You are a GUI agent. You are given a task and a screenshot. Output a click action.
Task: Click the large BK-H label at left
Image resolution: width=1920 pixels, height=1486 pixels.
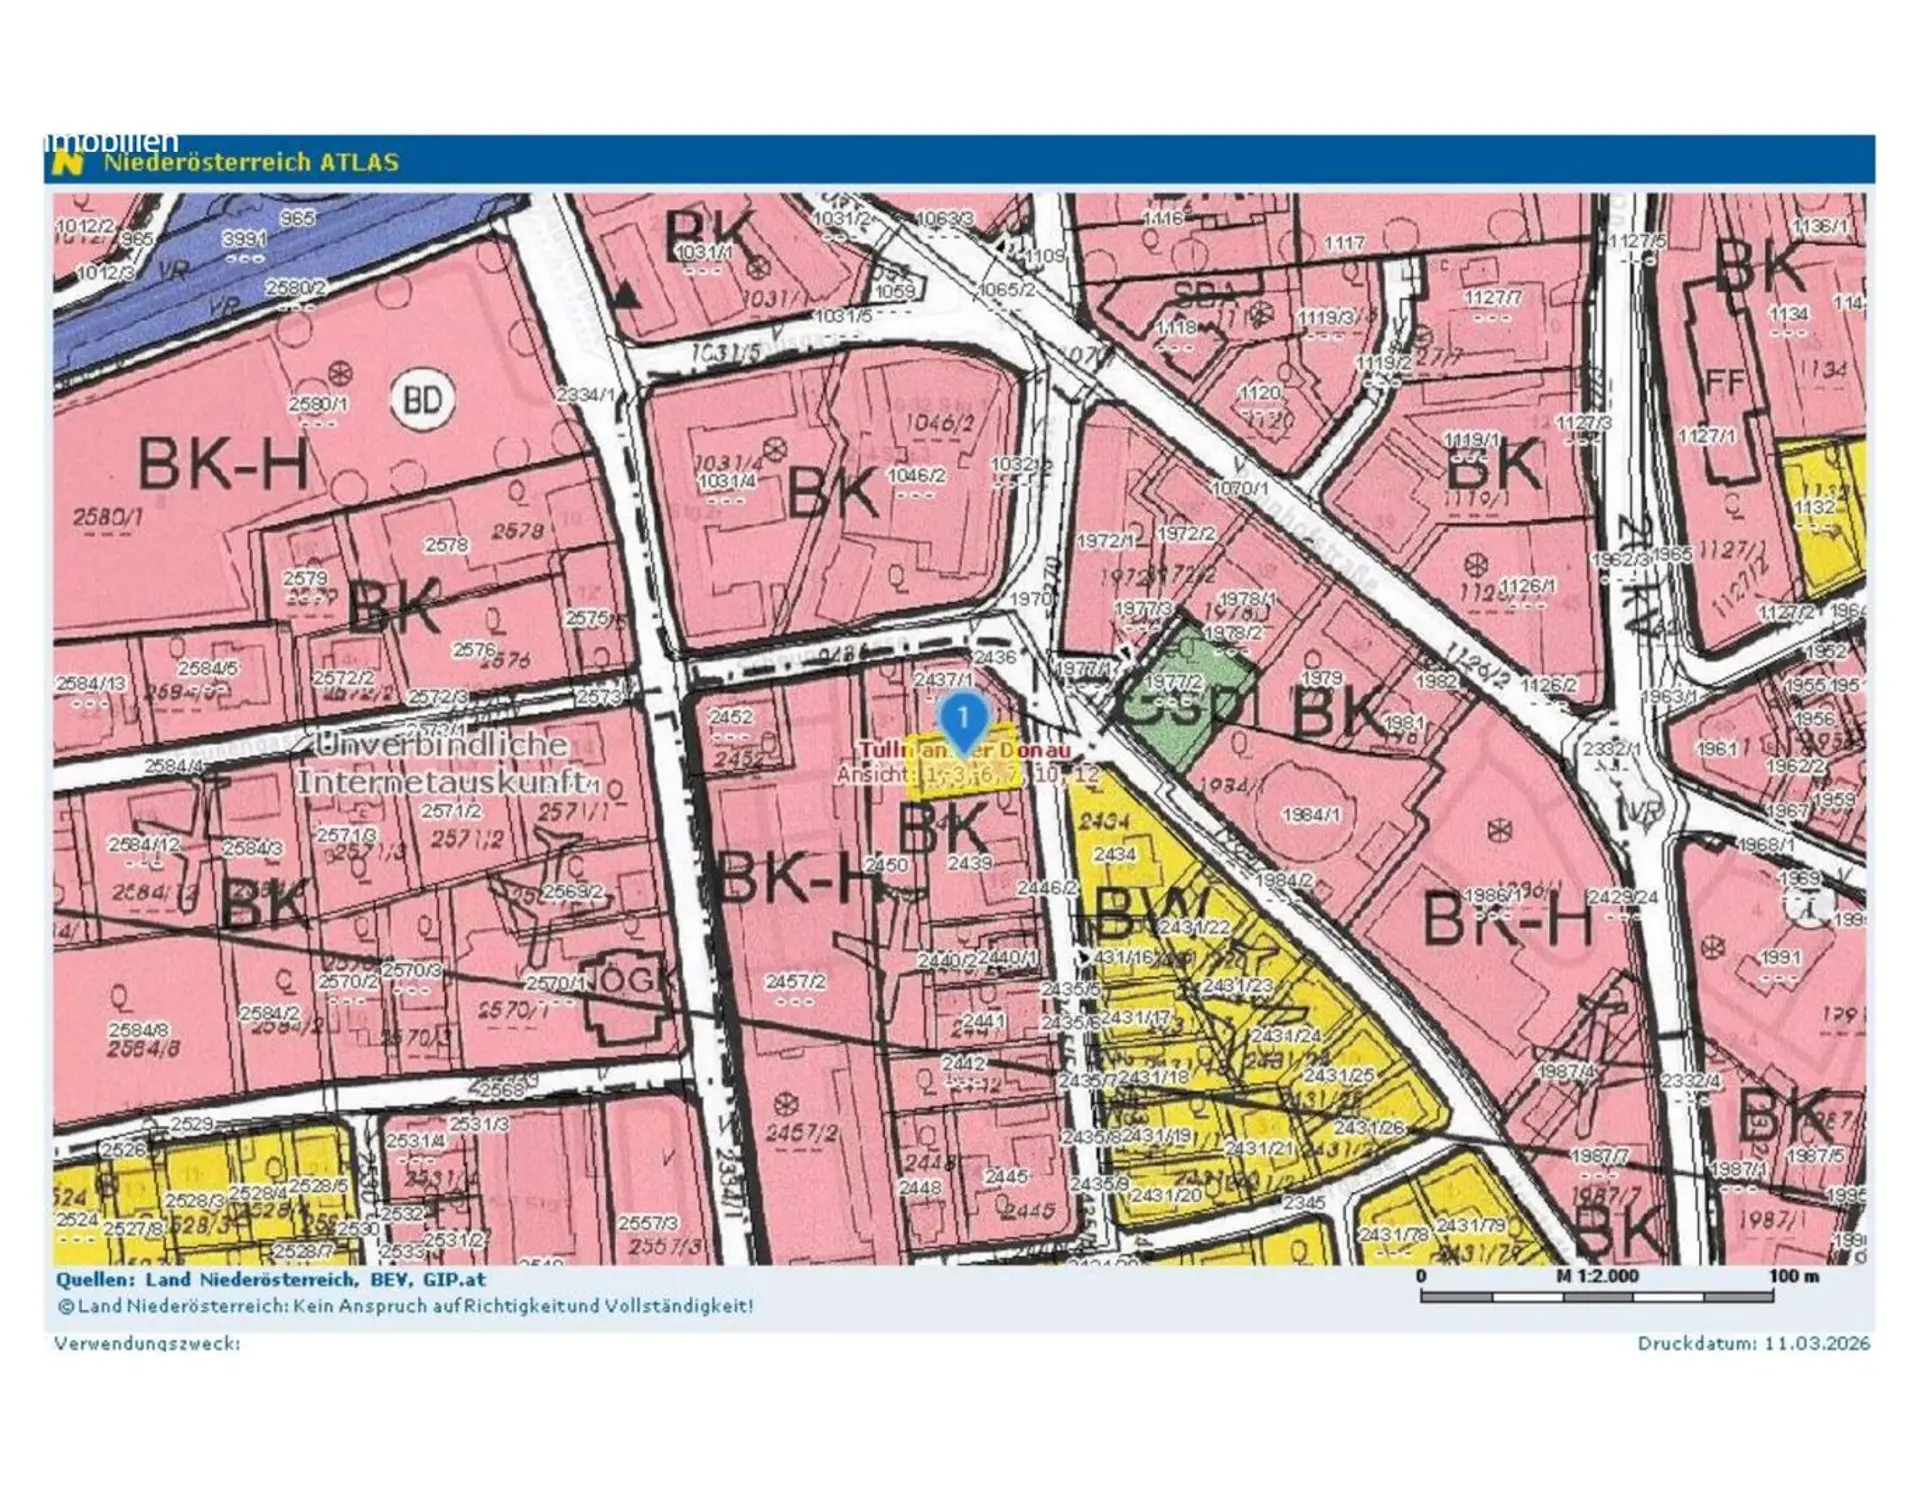222,464
